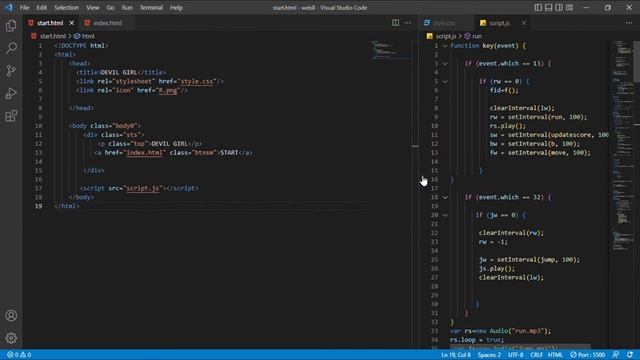Open the Go menu

(x=110, y=7)
